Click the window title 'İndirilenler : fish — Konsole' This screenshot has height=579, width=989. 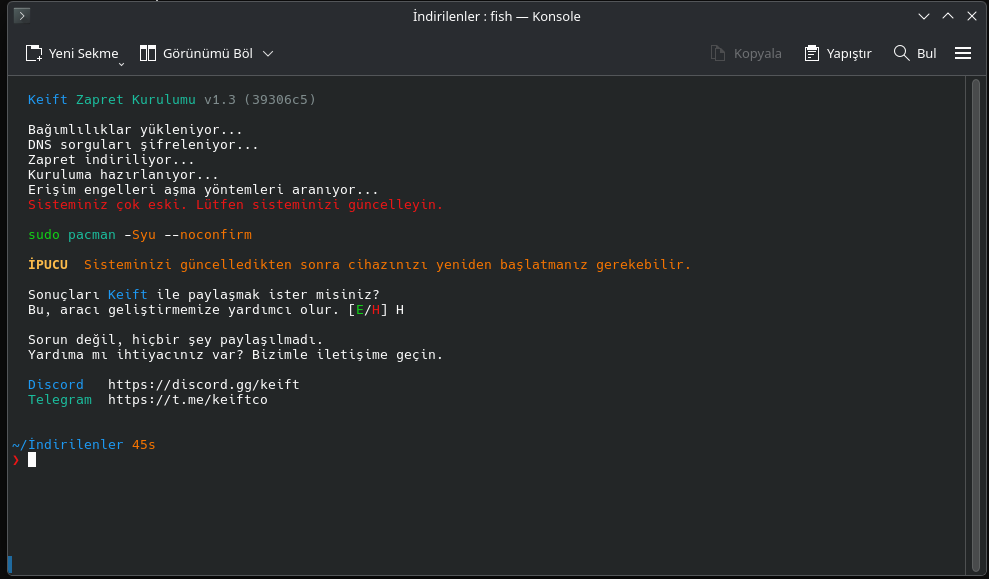[x=496, y=16]
